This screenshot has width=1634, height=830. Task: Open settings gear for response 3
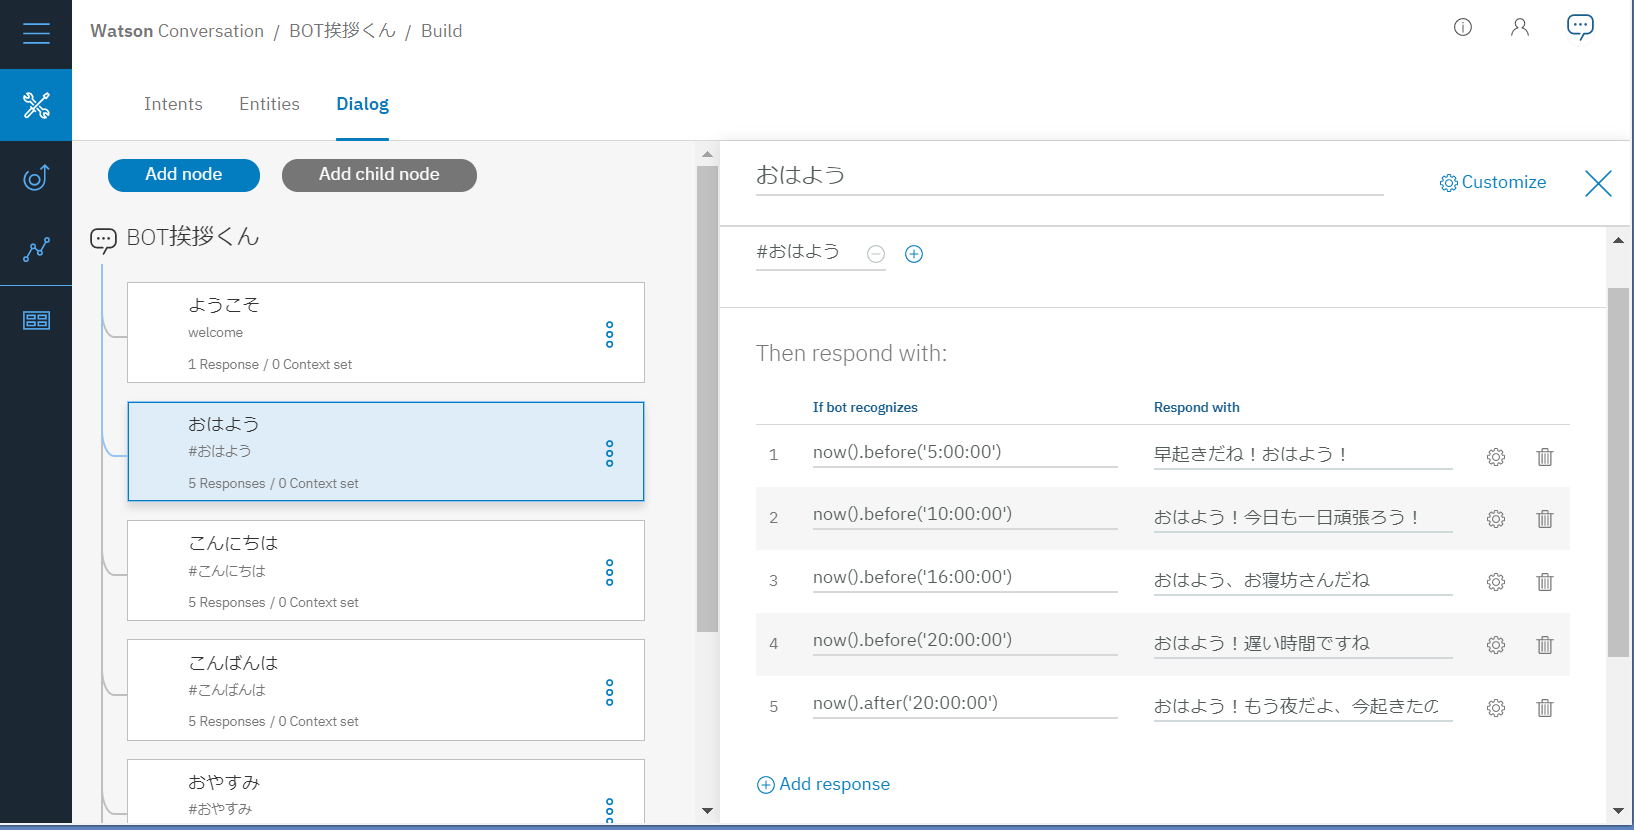1496,582
